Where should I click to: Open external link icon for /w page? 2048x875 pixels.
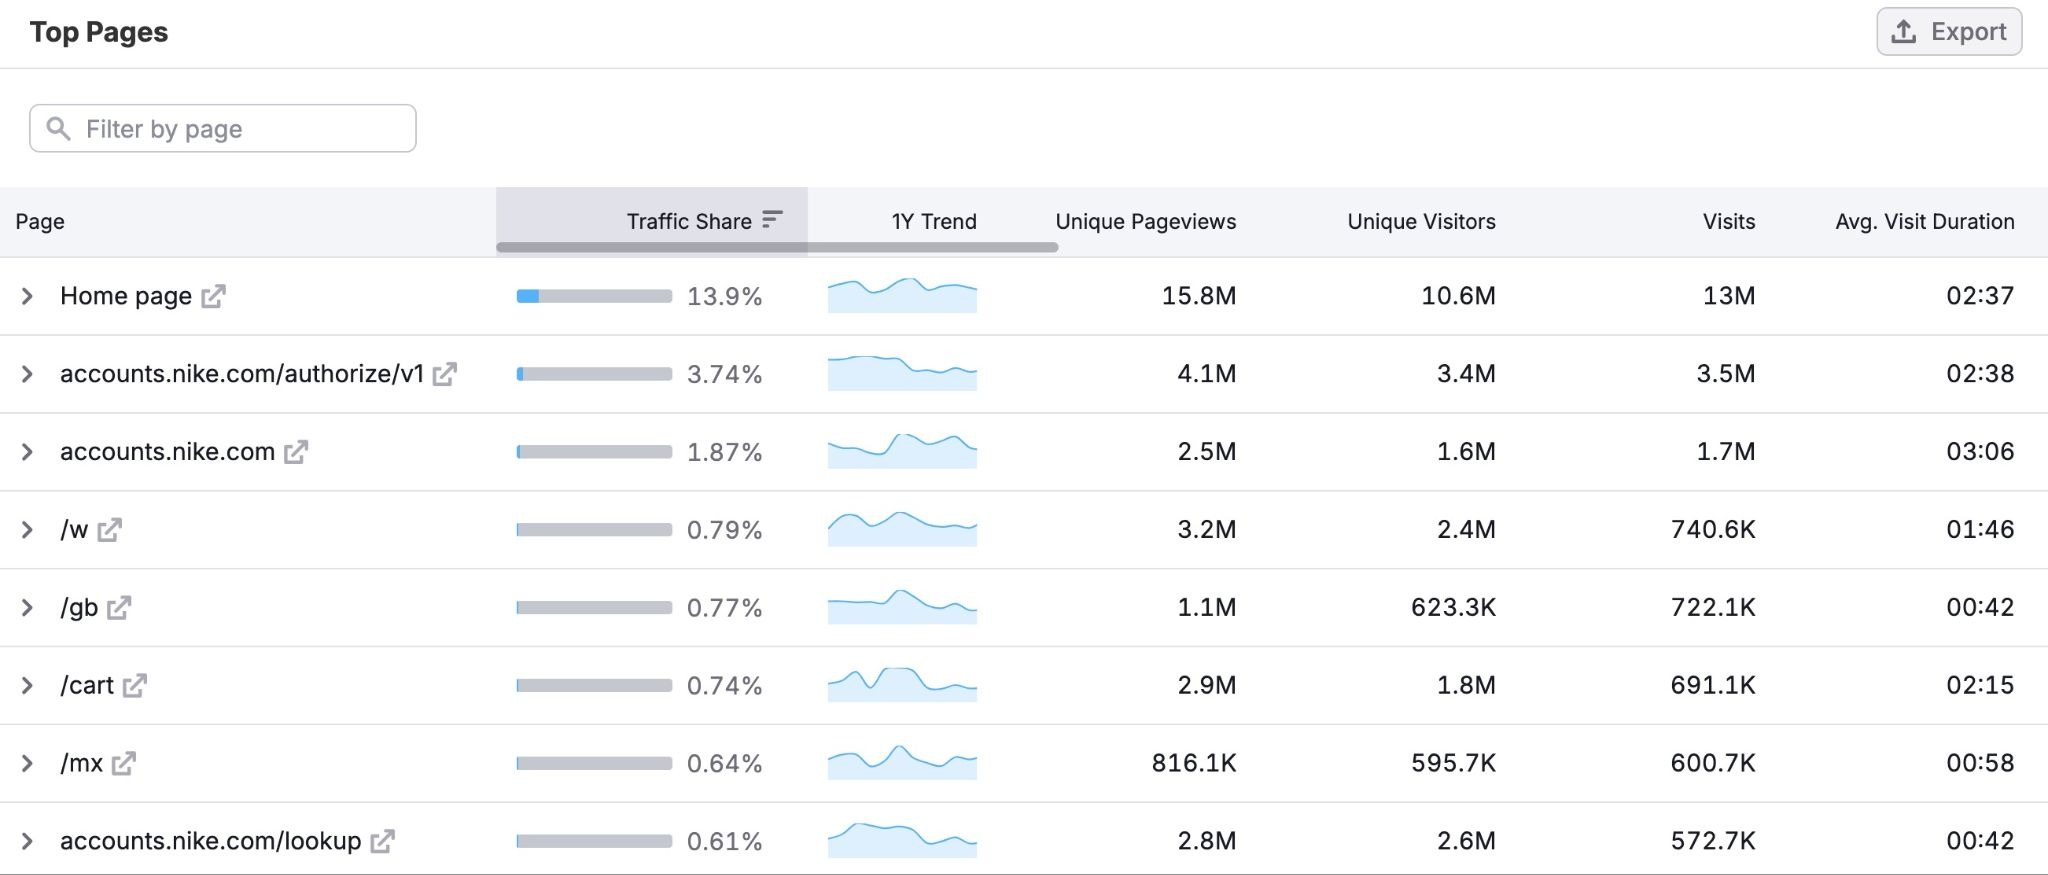(x=110, y=530)
